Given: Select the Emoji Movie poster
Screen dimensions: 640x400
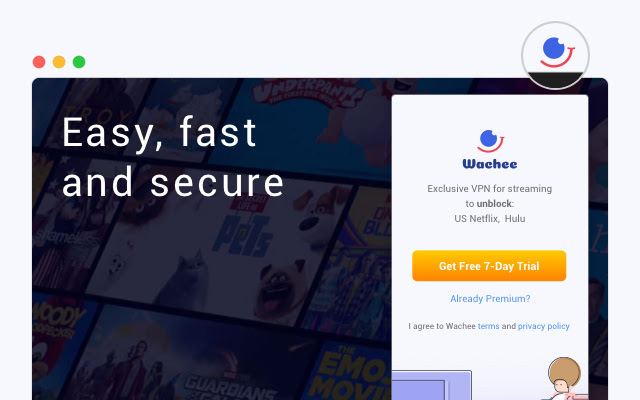Looking at the screenshot, I should coord(351,371).
